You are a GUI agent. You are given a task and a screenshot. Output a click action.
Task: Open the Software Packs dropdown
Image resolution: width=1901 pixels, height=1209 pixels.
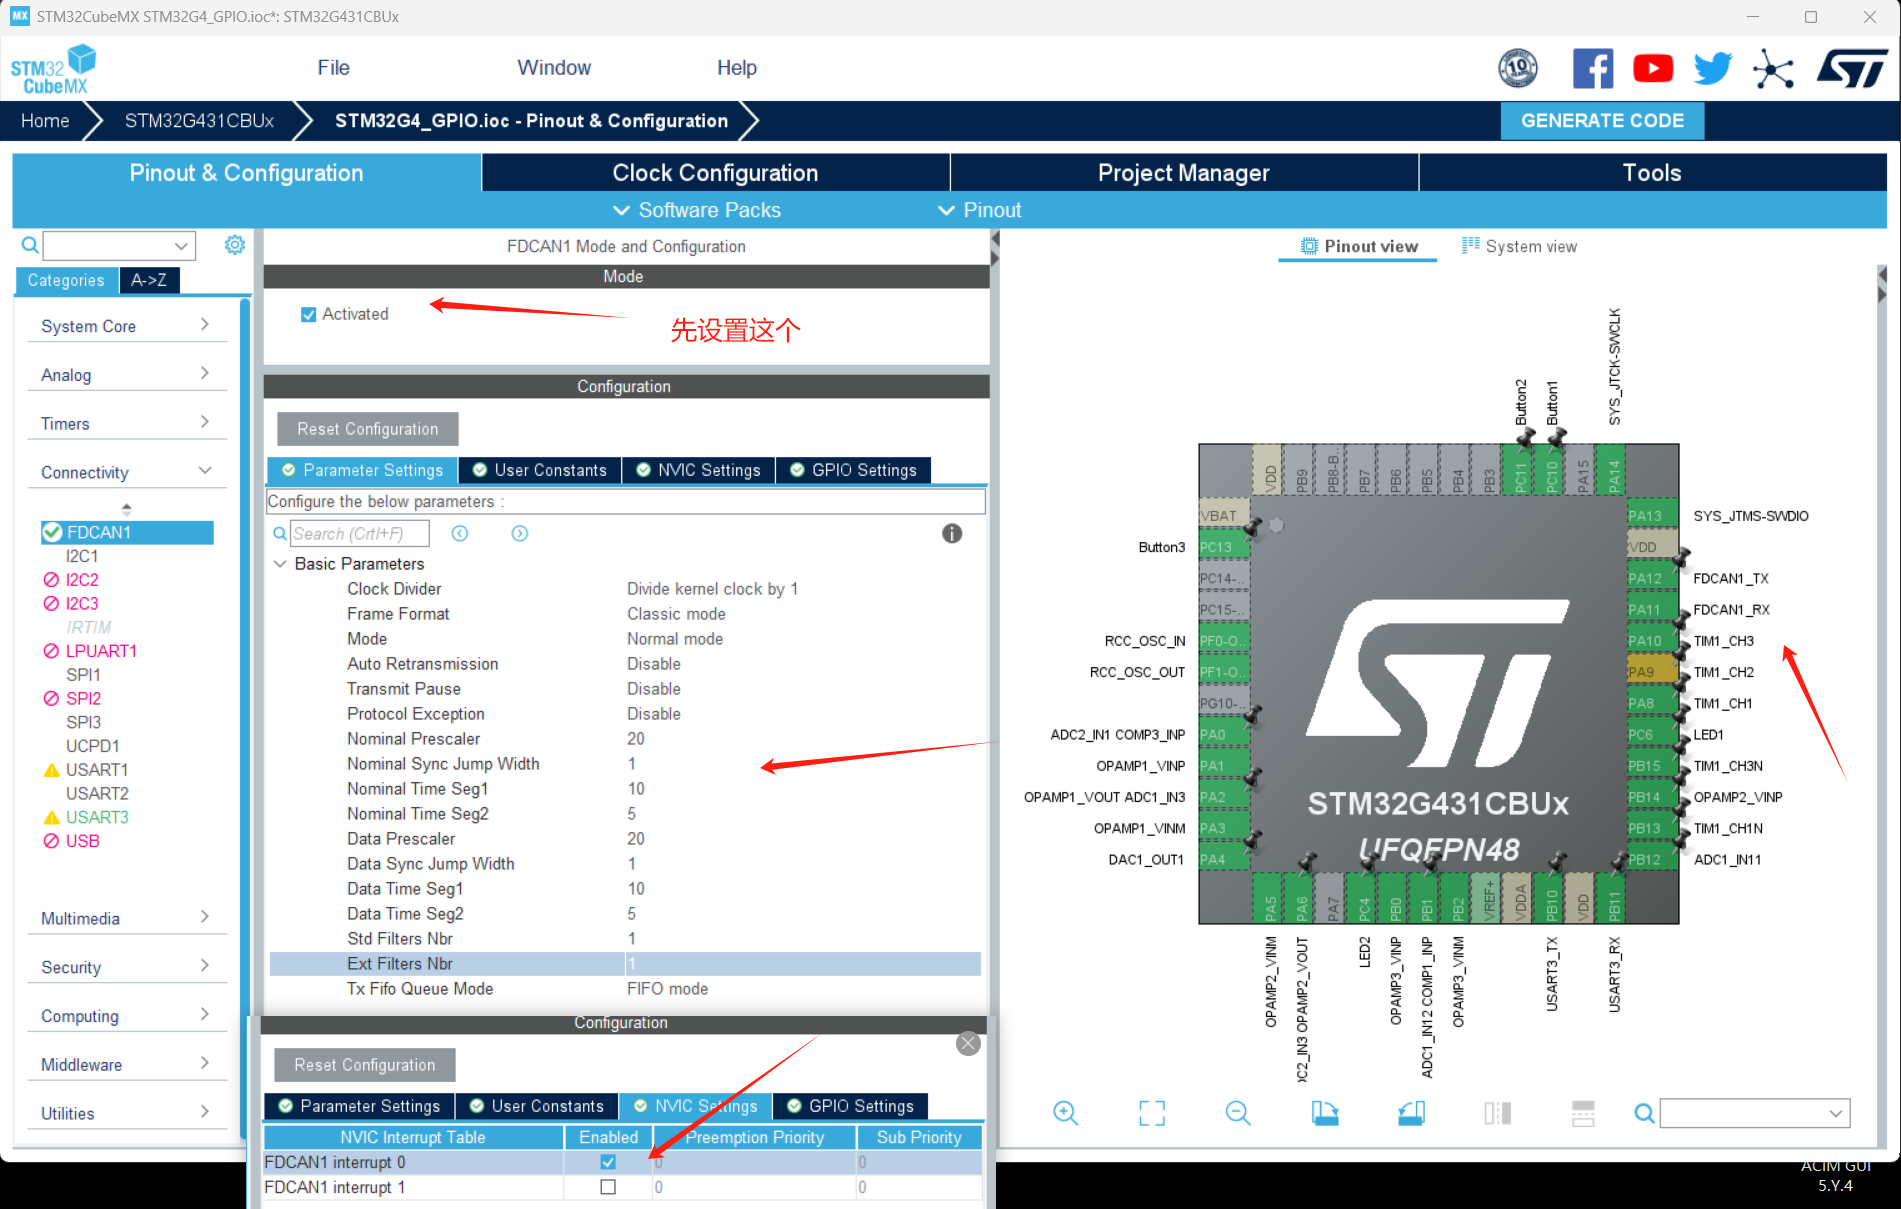[696, 210]
